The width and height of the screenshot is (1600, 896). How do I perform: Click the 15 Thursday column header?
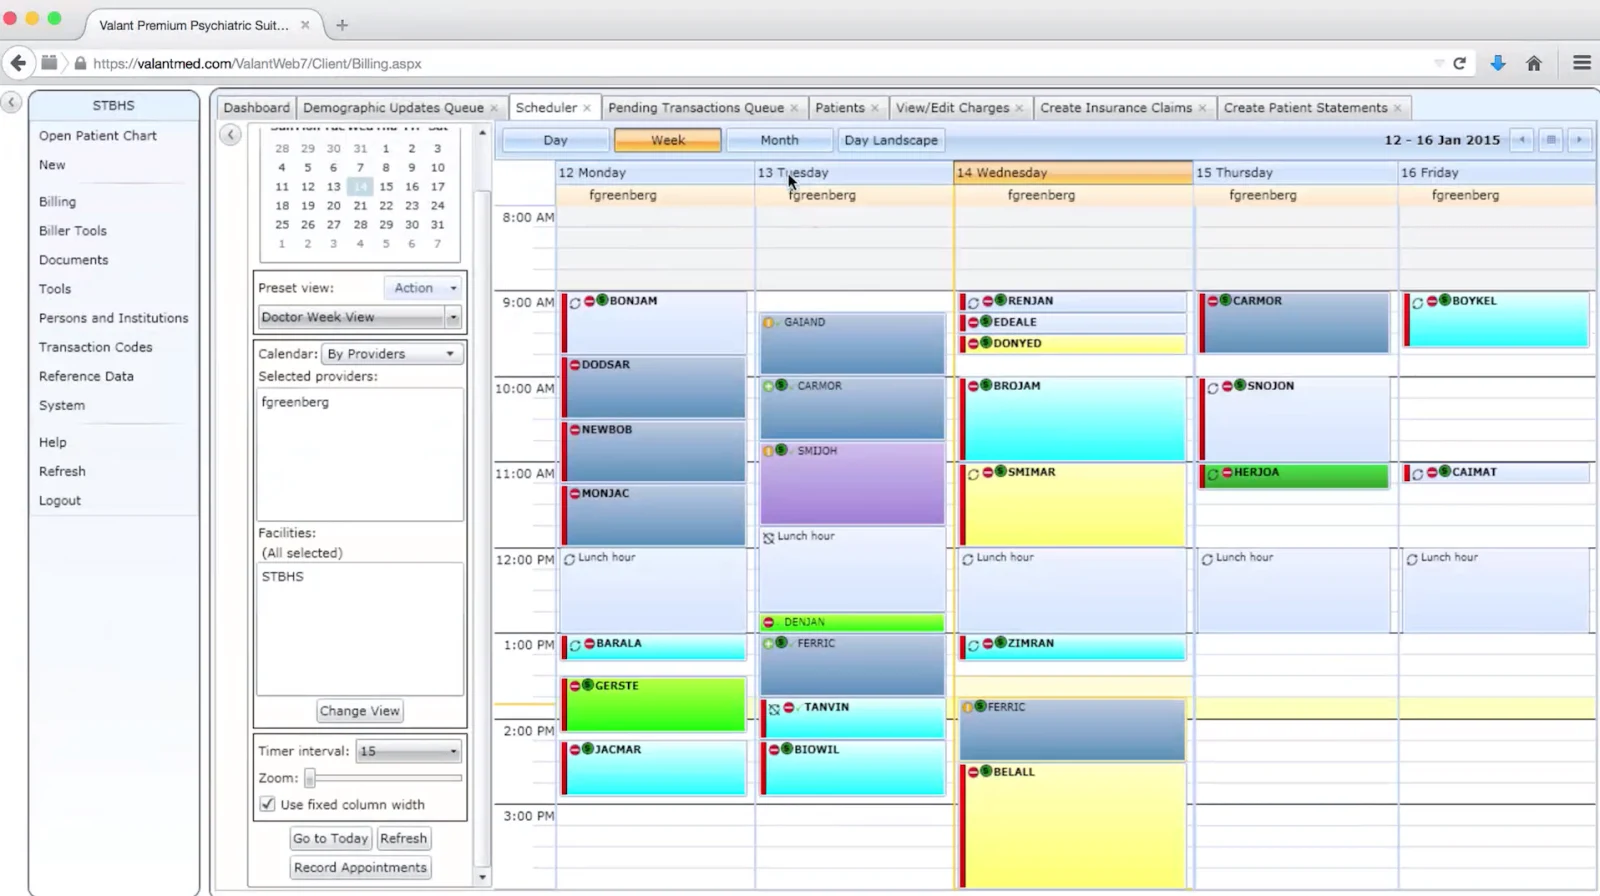click(x=1295, y=173)
